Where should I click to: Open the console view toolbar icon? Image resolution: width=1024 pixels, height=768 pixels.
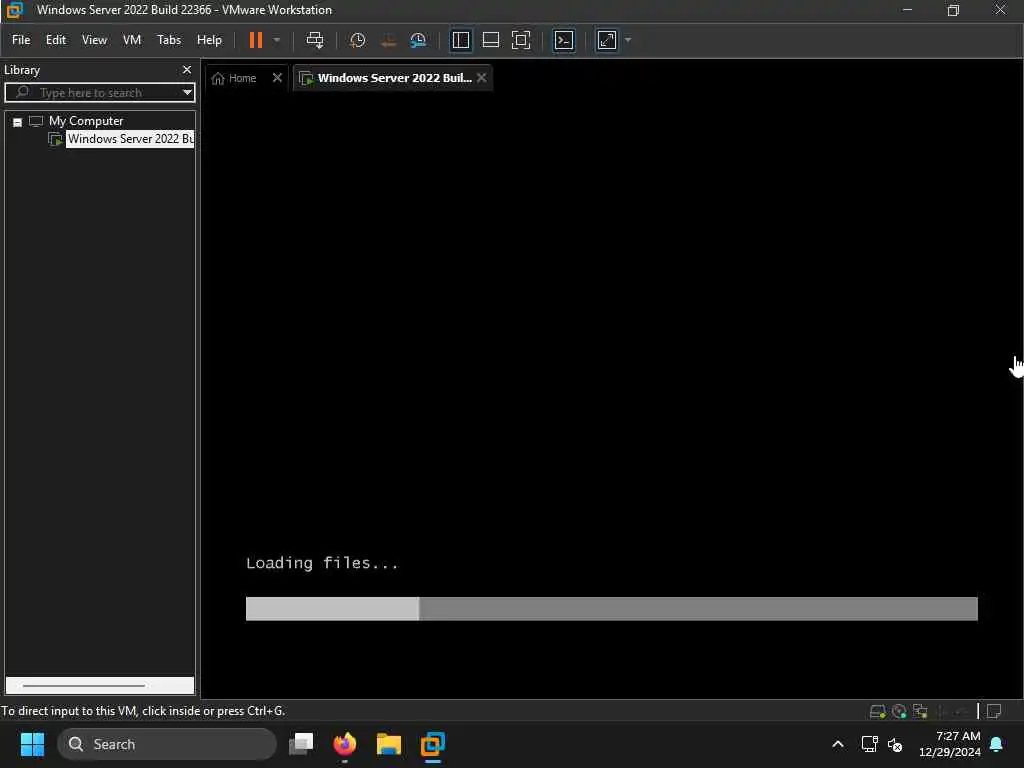tap(564, 40)
